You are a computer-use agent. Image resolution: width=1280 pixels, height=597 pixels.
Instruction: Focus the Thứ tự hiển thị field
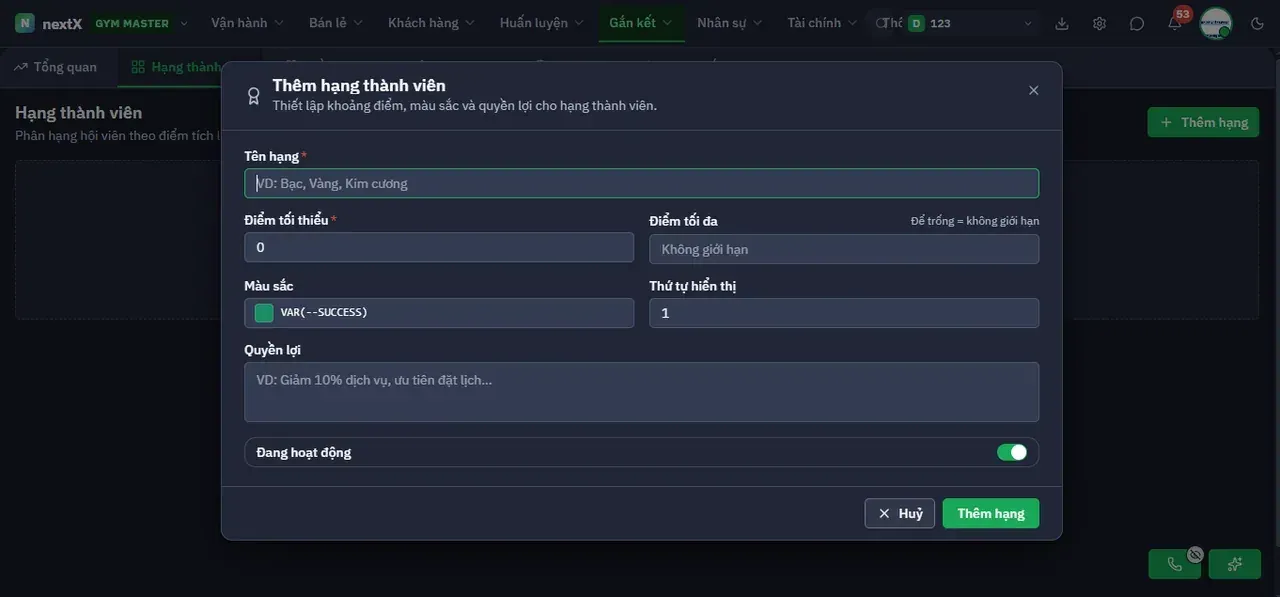pyautogui.click(x=844, y=313)
